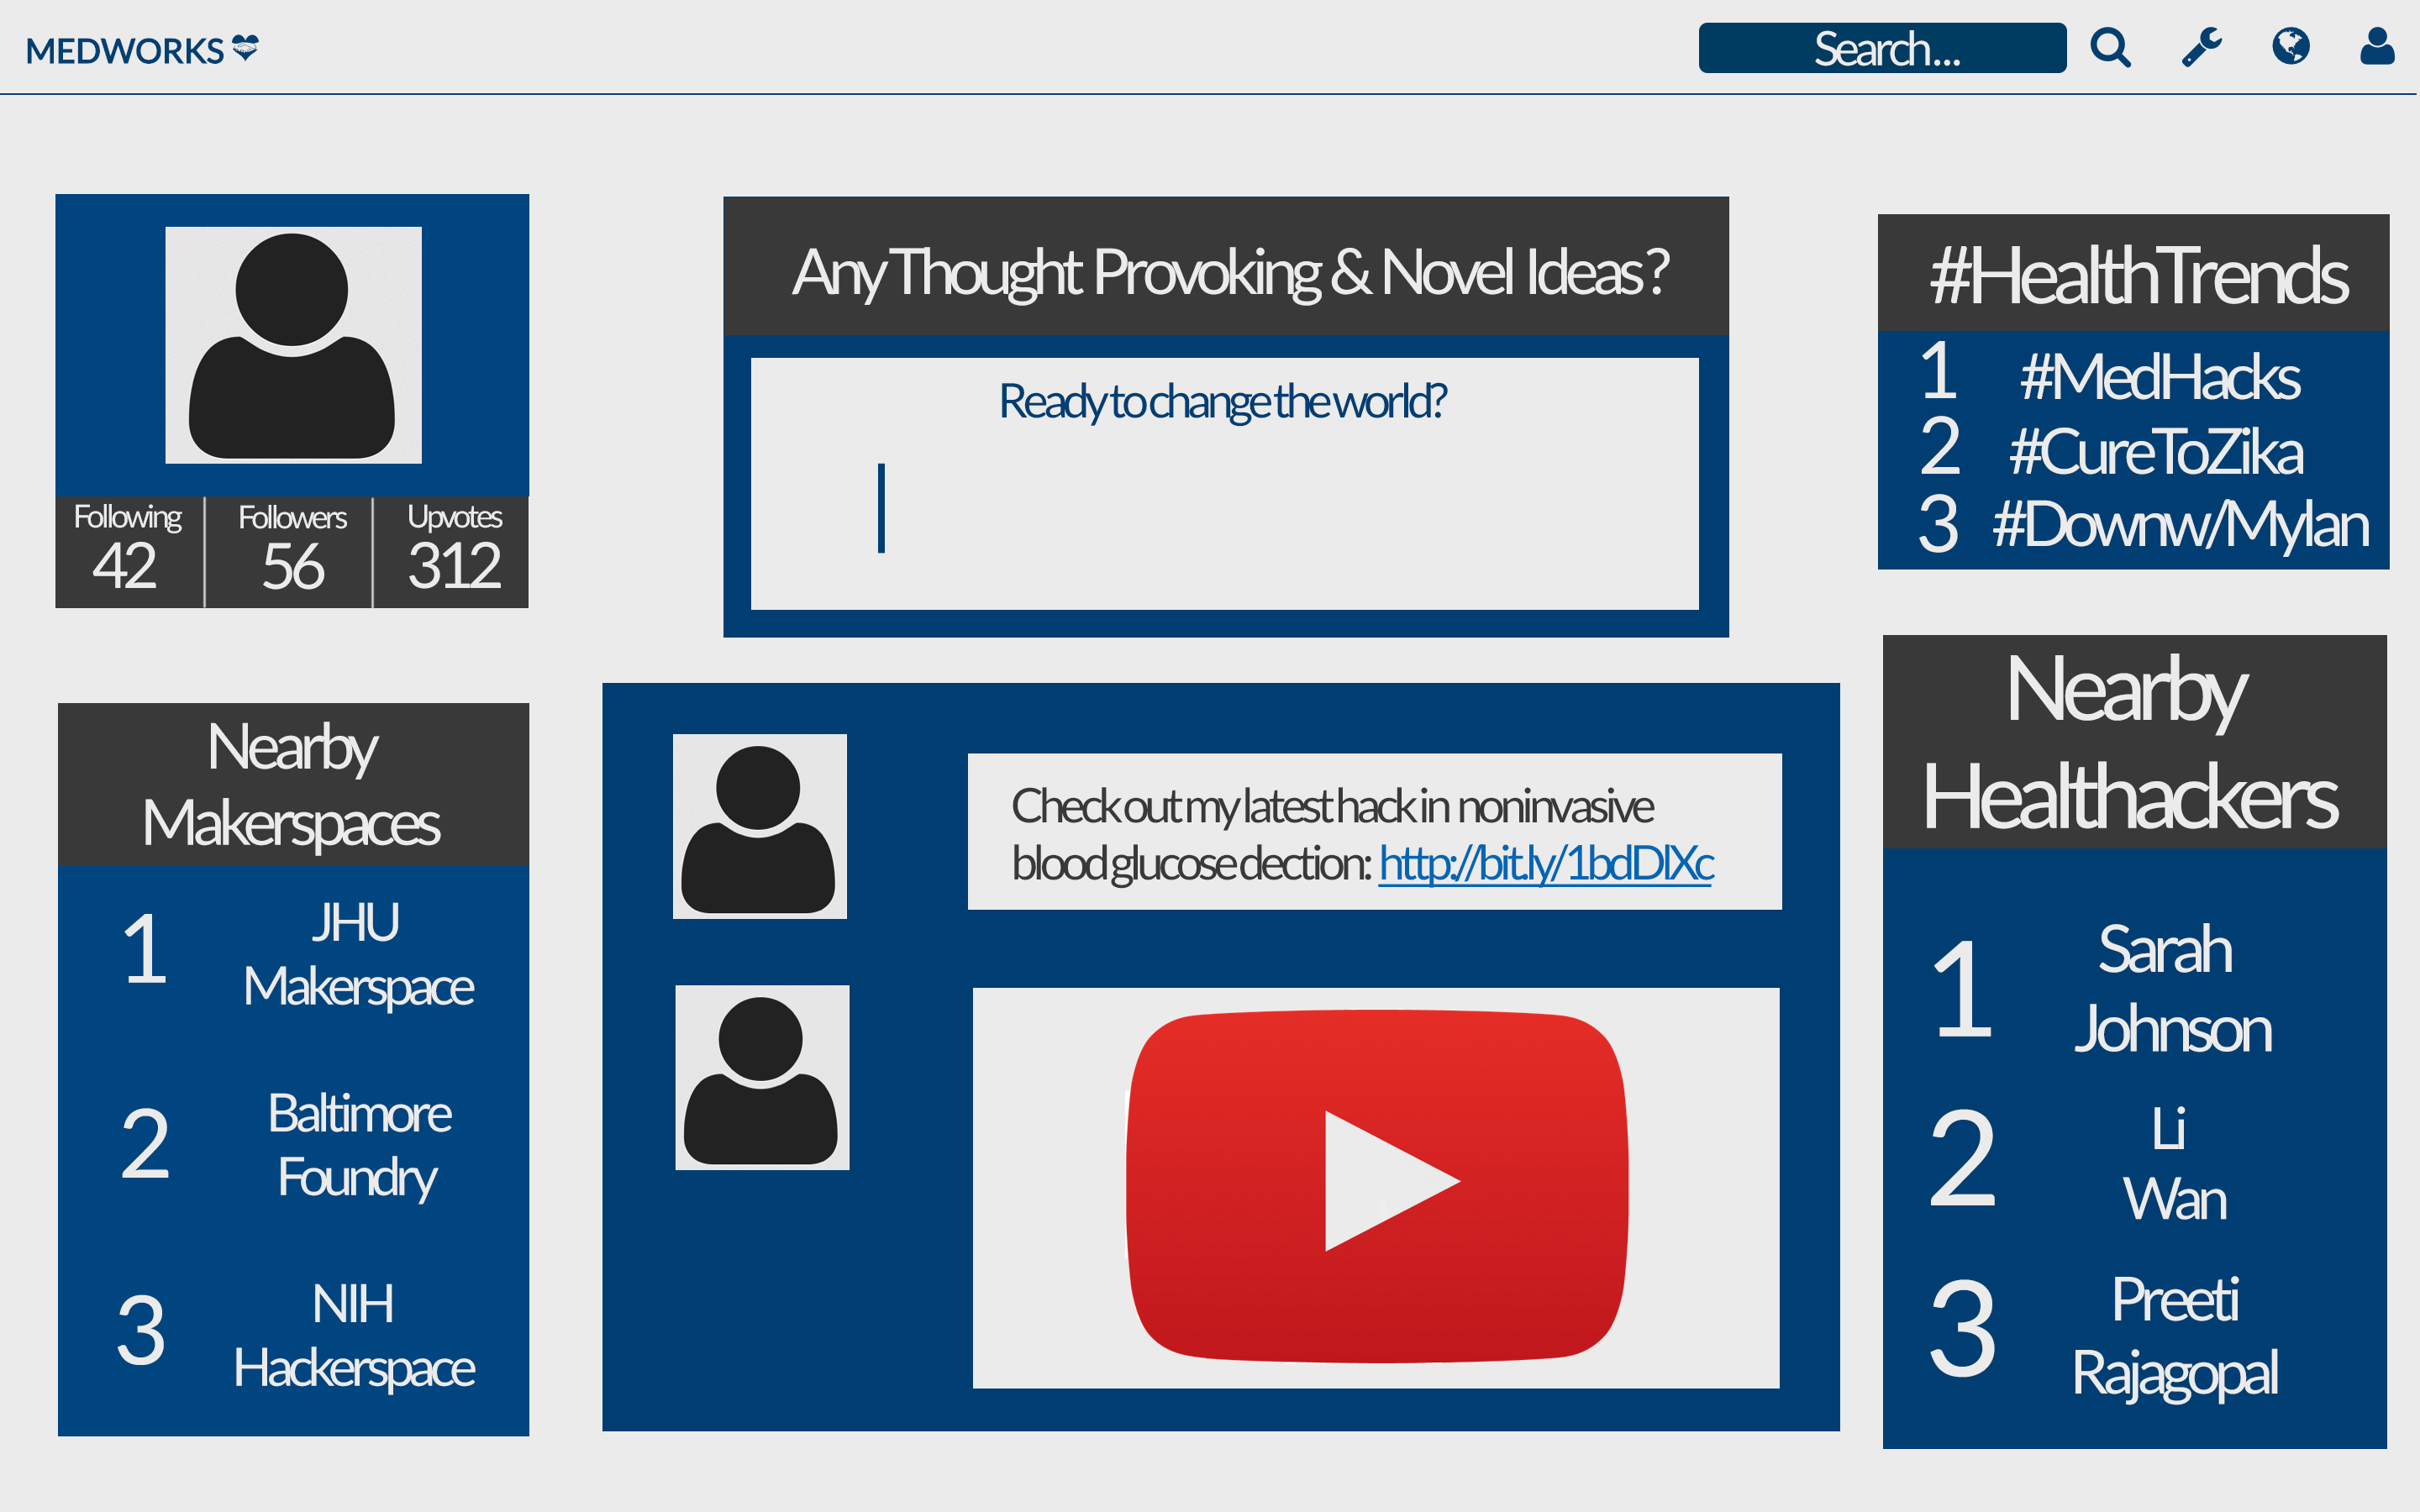Click the Search... input field
The width and height of the screenshot is (2420, 1512).
[x=1881, y=48]
